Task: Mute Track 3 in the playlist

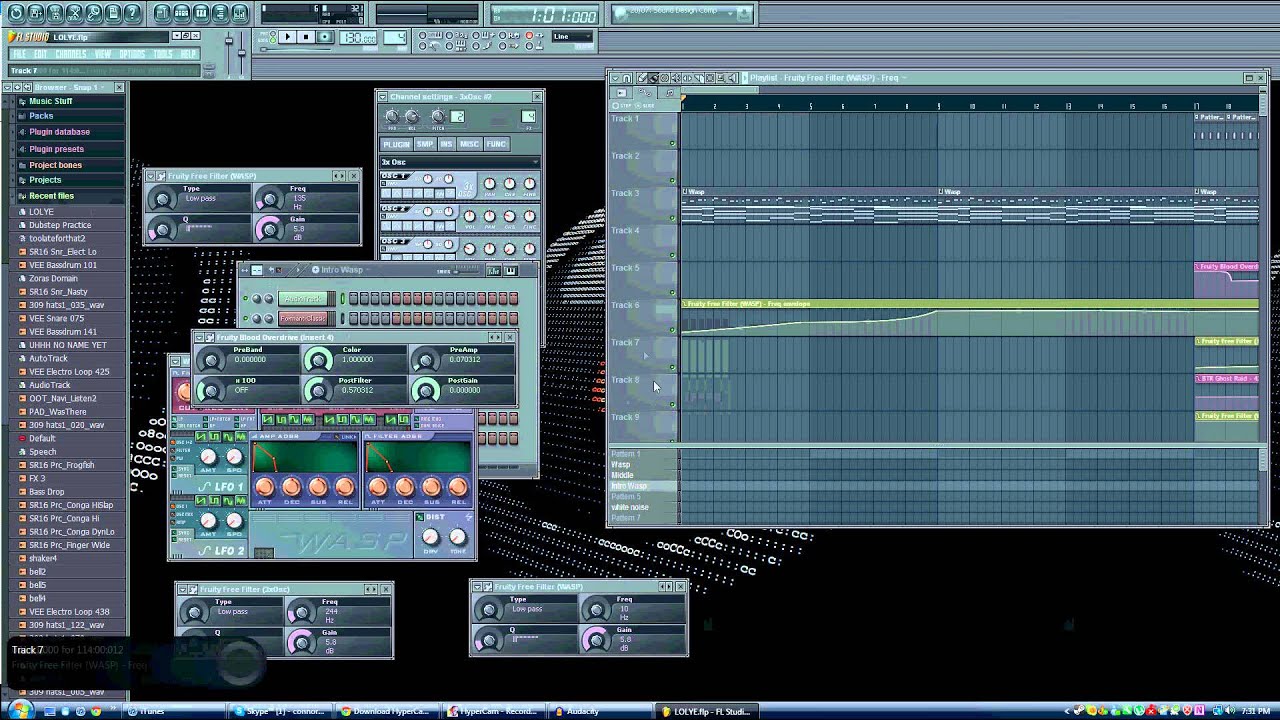Action: 672,218
